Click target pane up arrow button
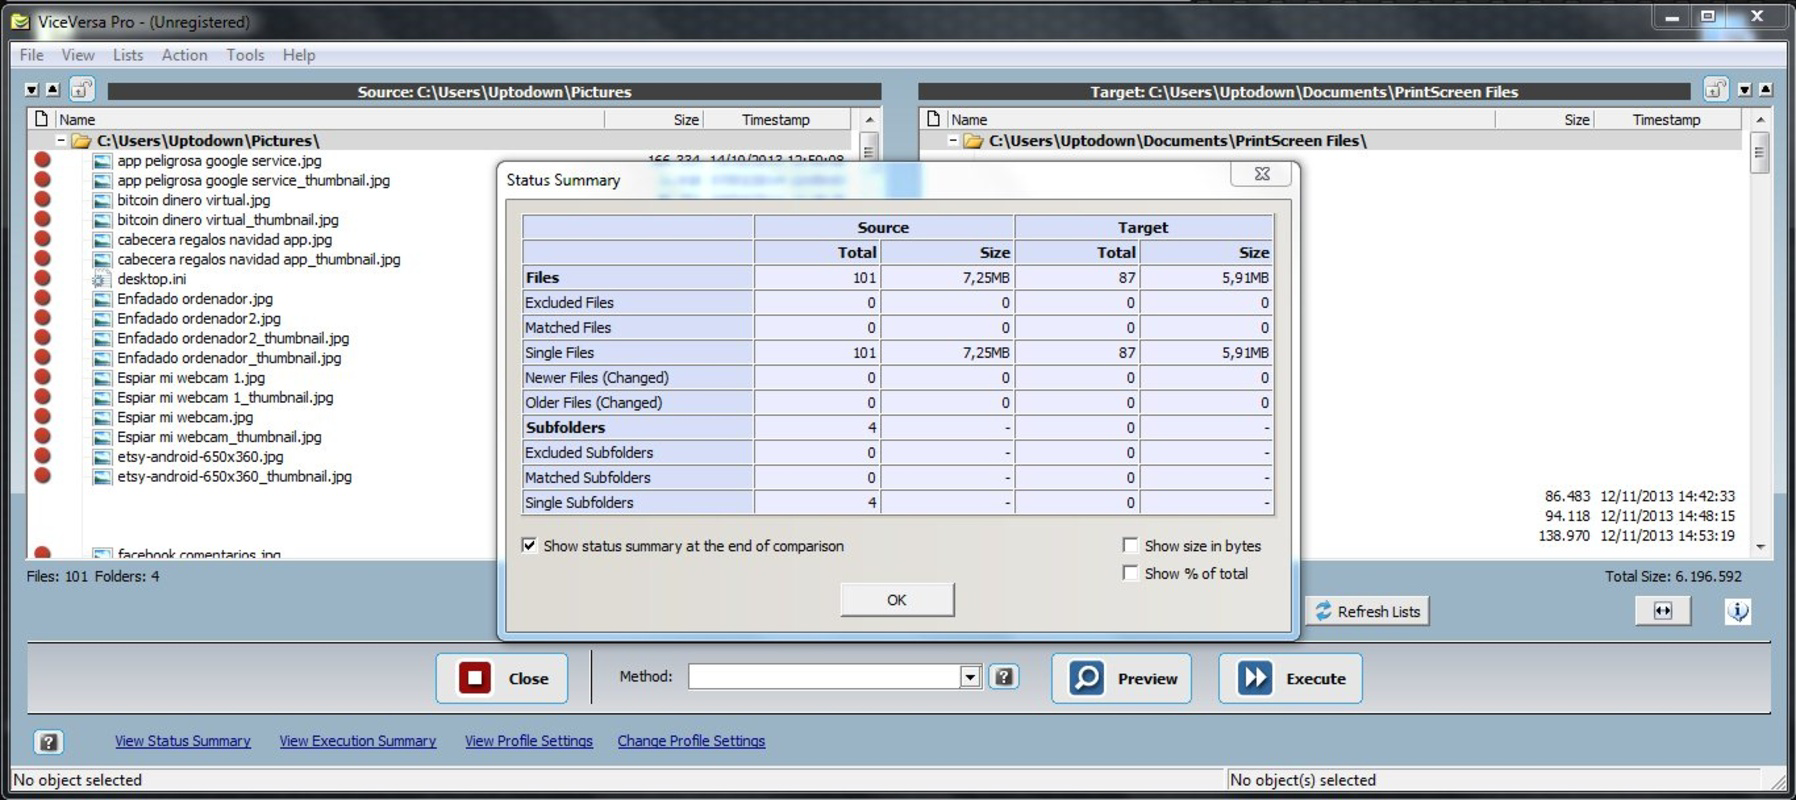The image size is (1796, 800). click(1766, 90)
